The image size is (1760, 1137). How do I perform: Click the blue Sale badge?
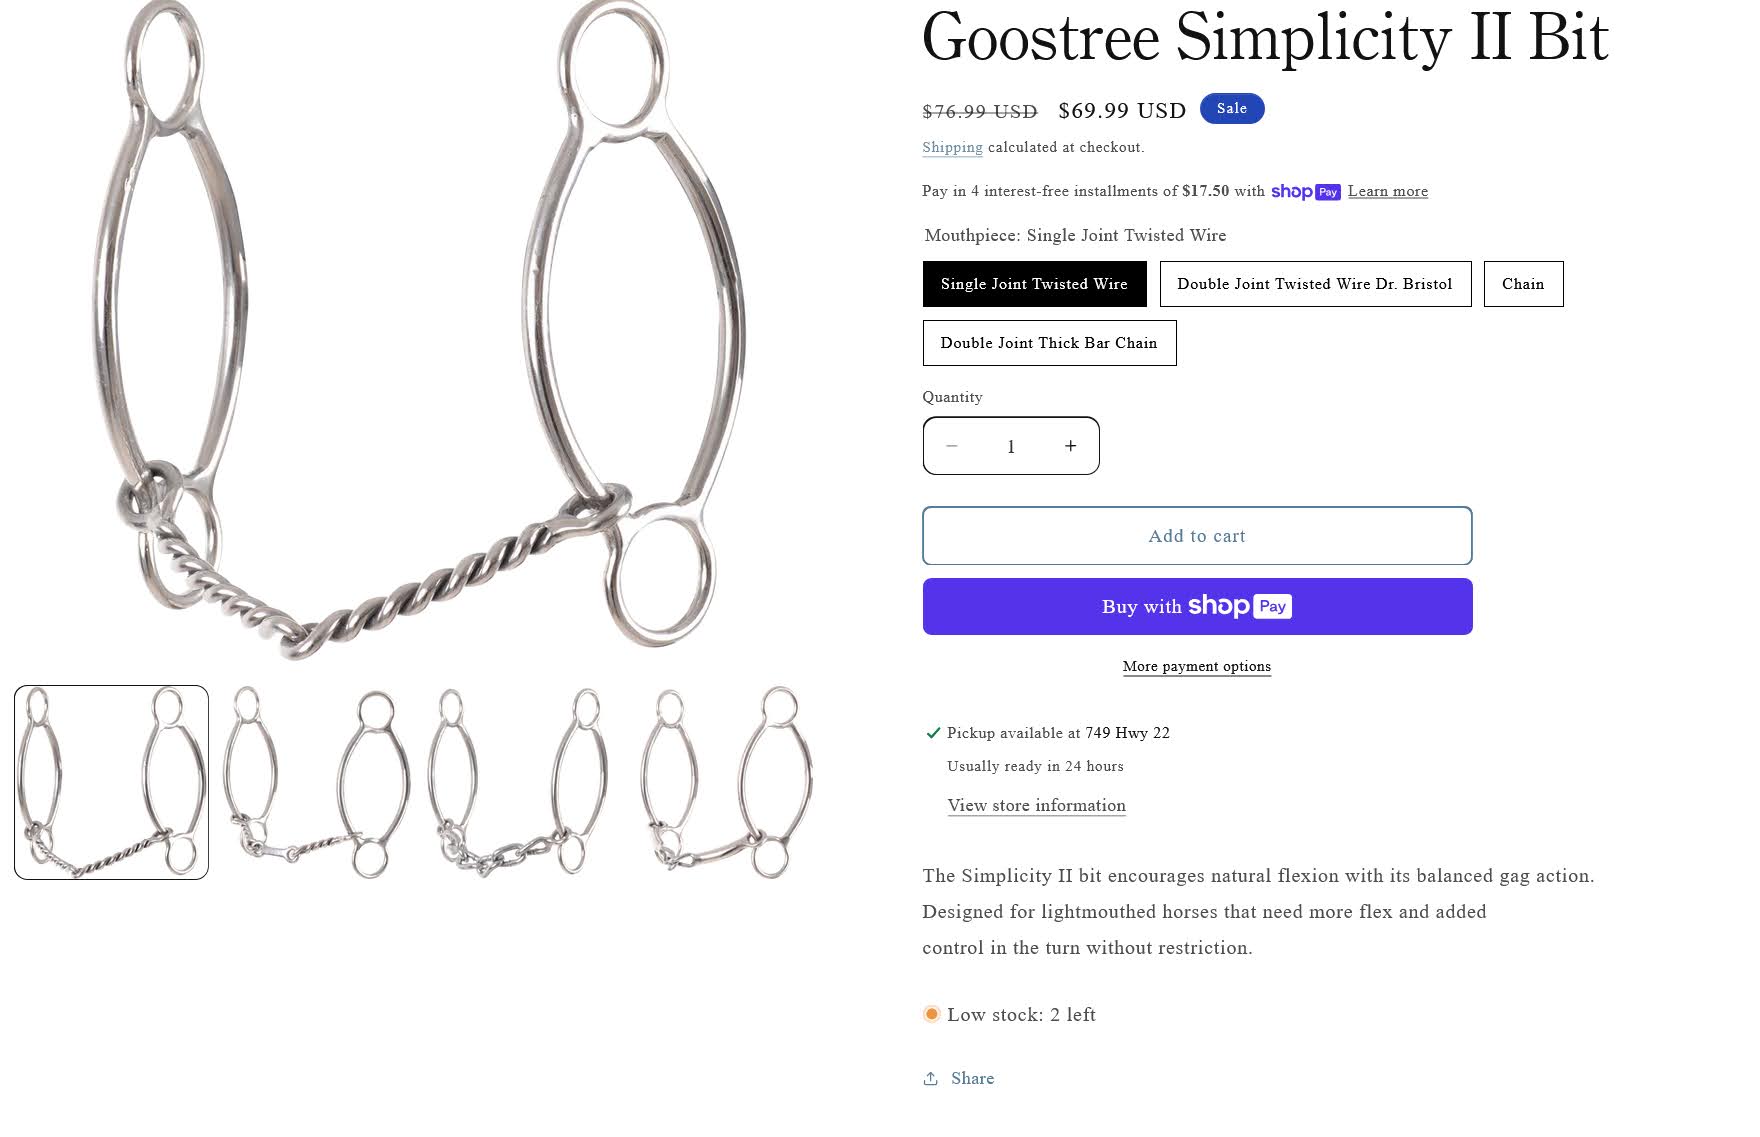coord(1232,109)
